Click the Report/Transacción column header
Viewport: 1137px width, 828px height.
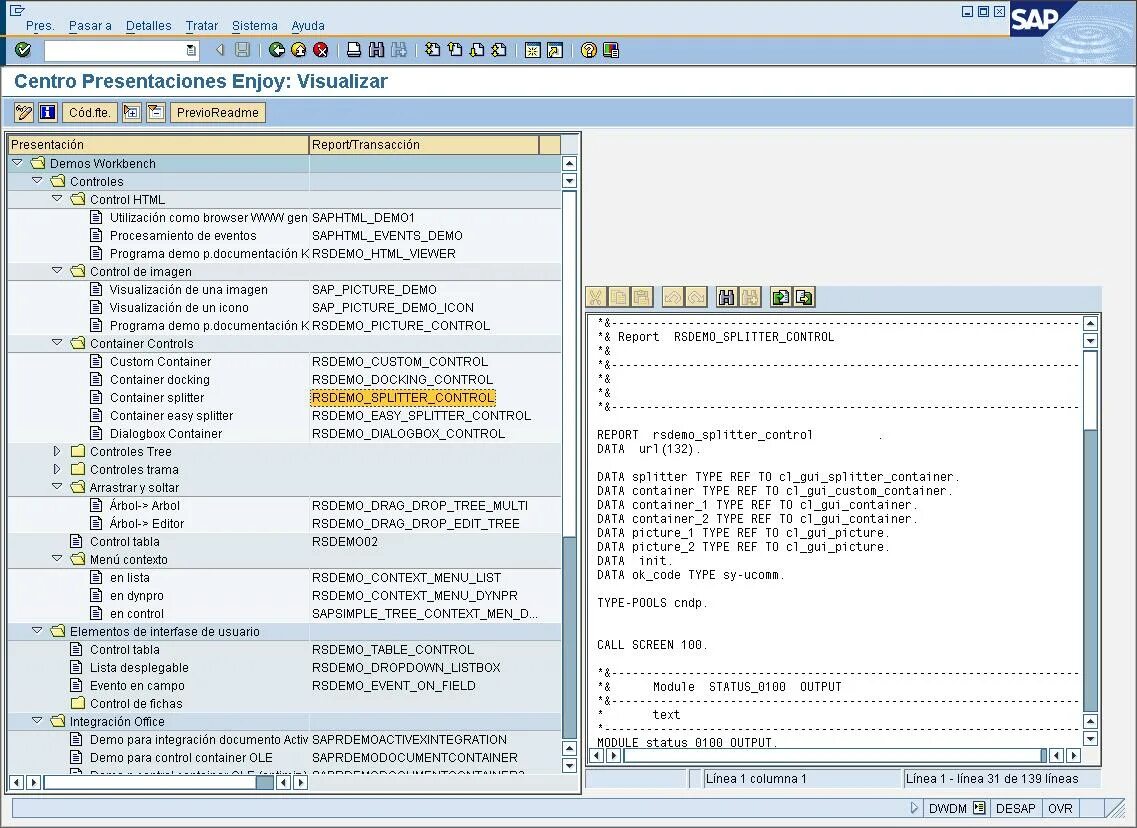[424, 144]
